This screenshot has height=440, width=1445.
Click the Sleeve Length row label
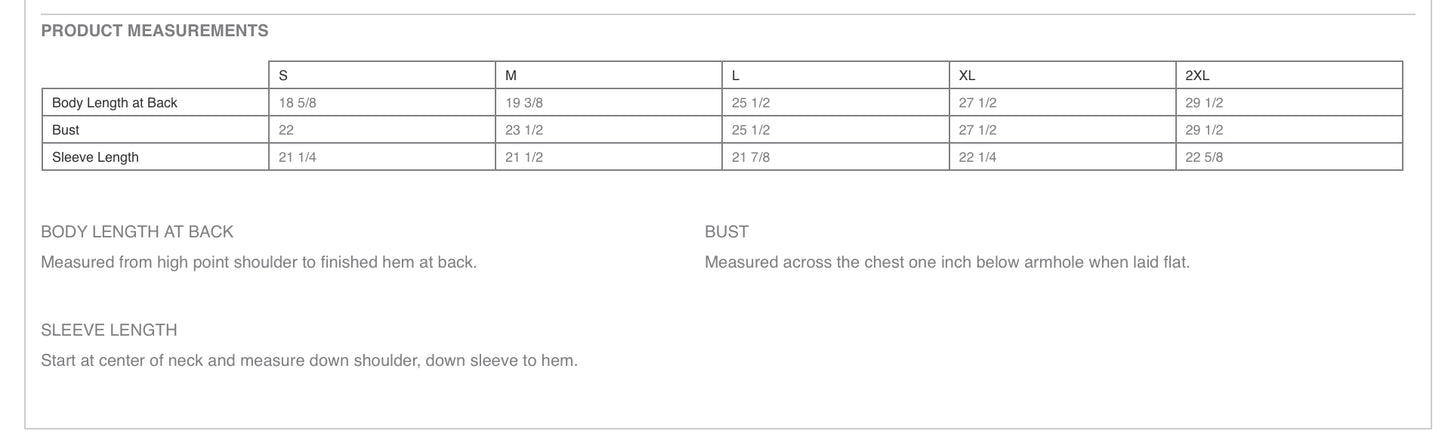click(95, 157)
